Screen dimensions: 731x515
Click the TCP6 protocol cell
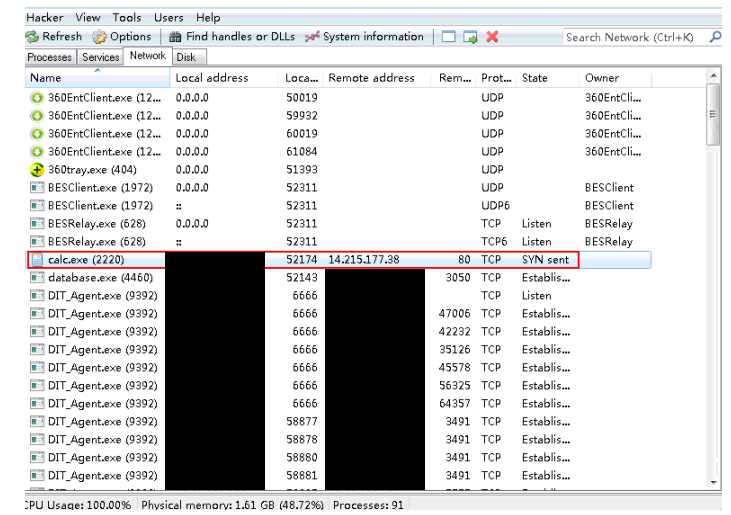tap(494, 242)
